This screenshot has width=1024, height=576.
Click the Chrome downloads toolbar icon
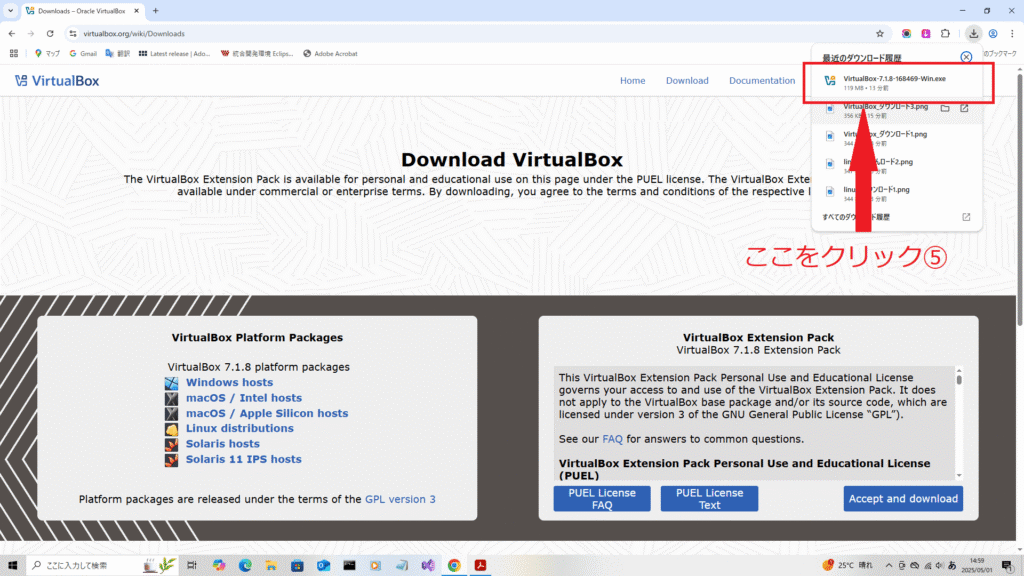pyautogui.click(x=973, y=33)
